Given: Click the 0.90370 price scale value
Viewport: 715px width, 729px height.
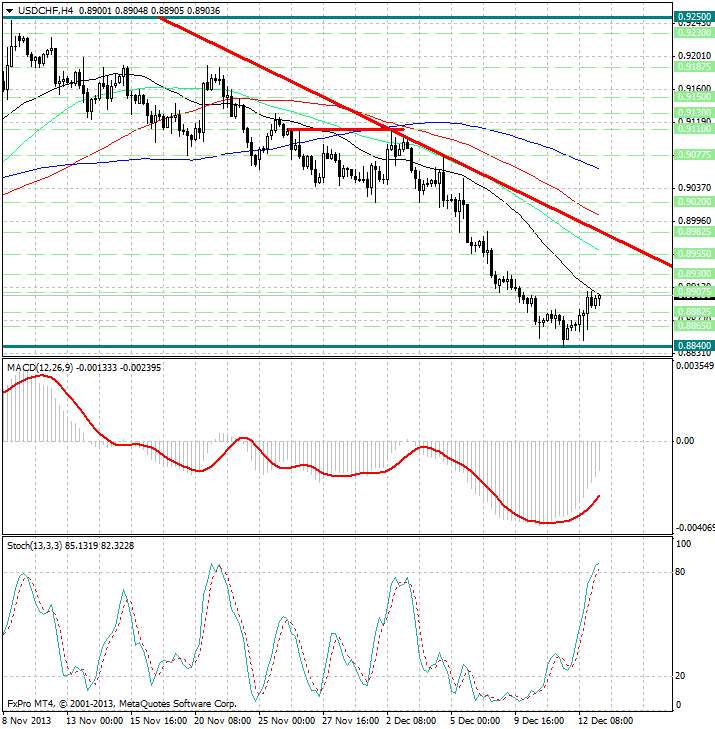Looking at the screenshot, I should click(695, 187).
